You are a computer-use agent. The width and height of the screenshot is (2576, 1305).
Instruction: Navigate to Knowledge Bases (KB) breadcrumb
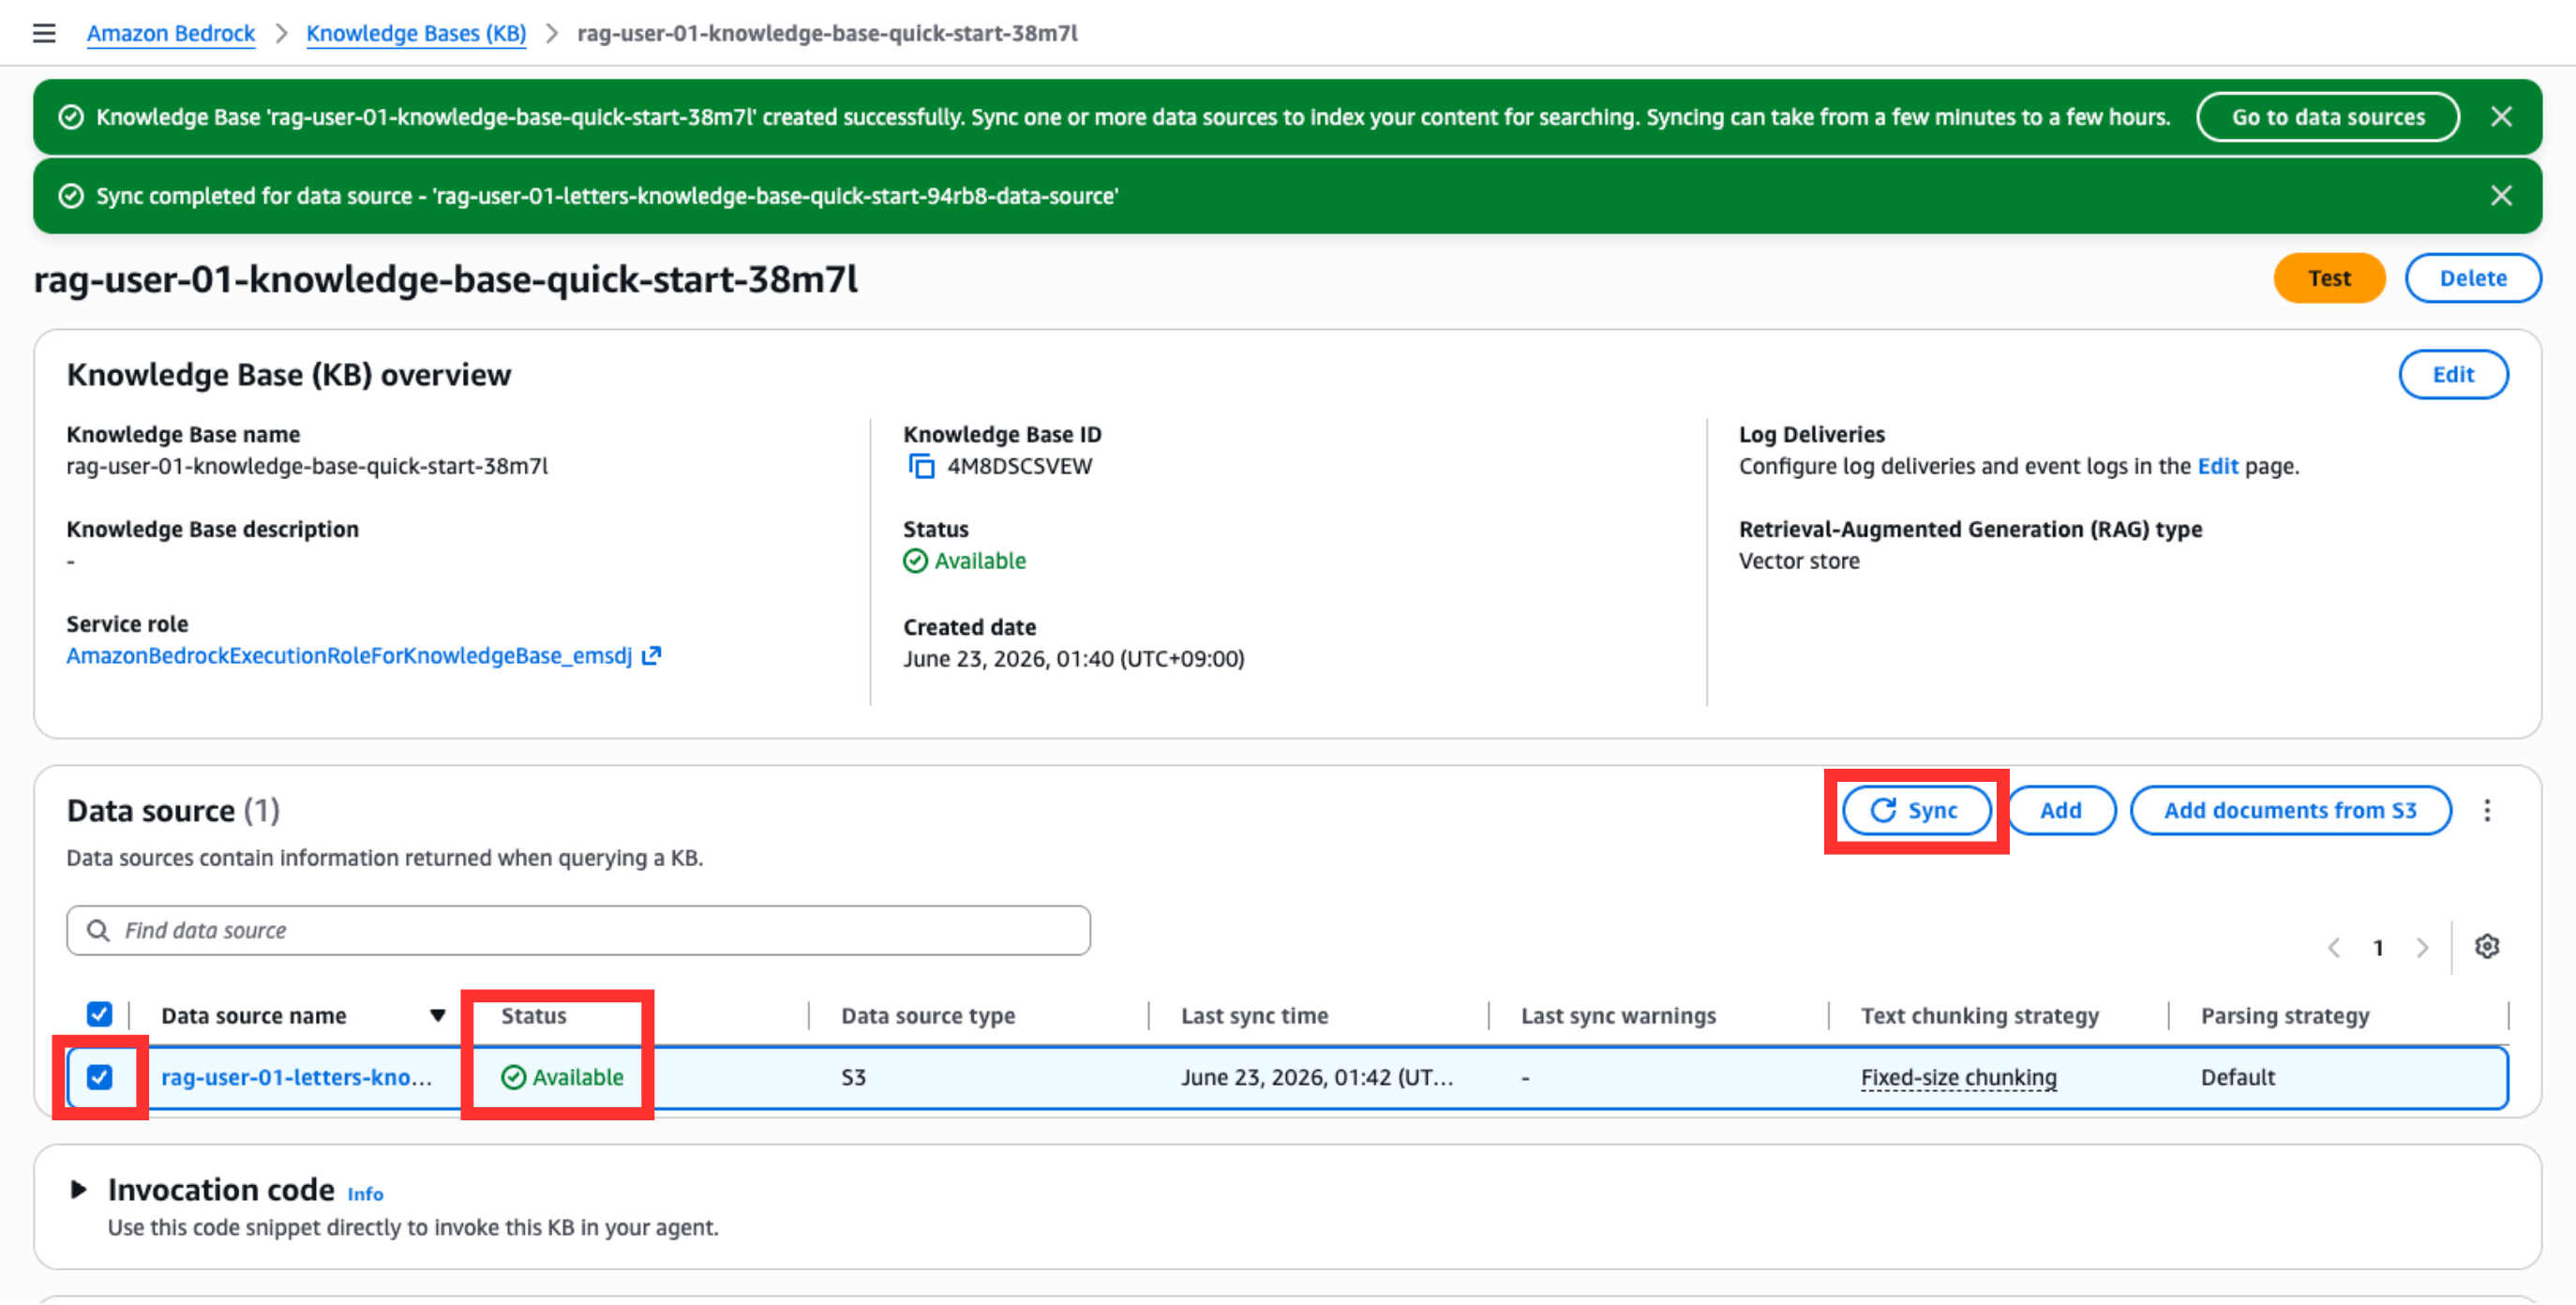(416, 33)
